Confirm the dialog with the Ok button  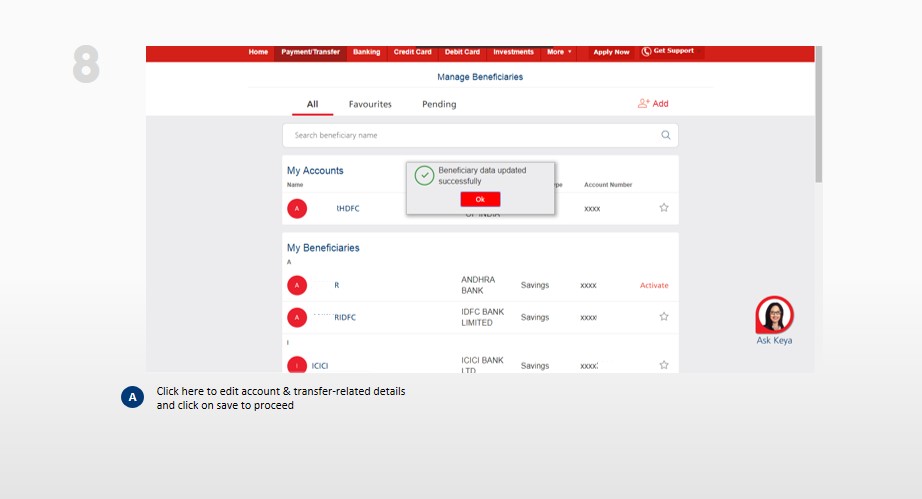(480, 199)
